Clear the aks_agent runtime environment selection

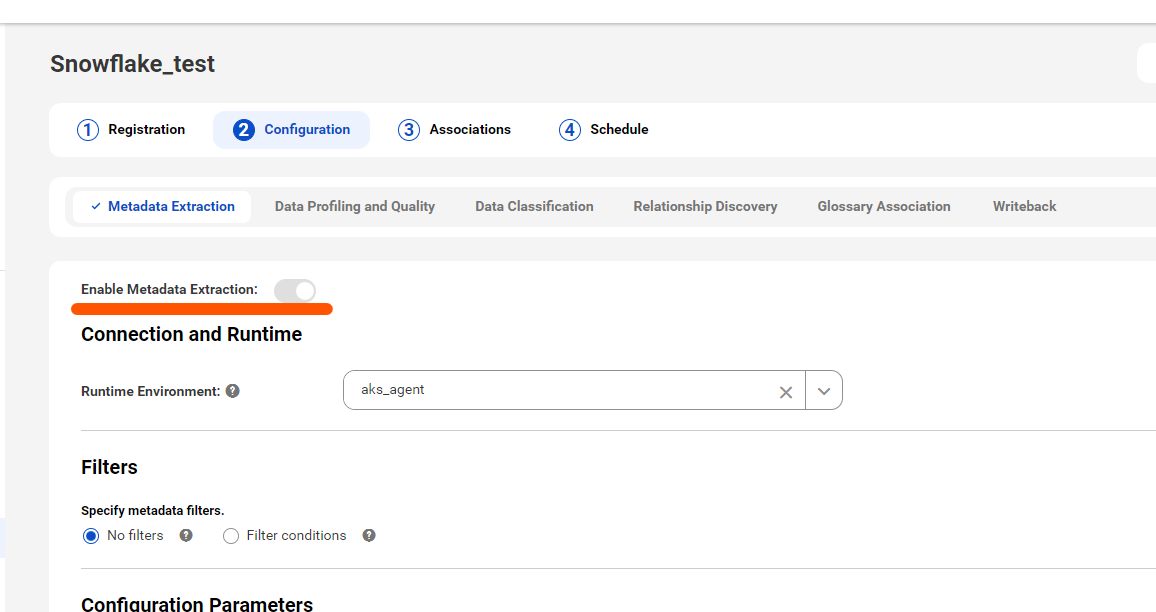[786, 392]
